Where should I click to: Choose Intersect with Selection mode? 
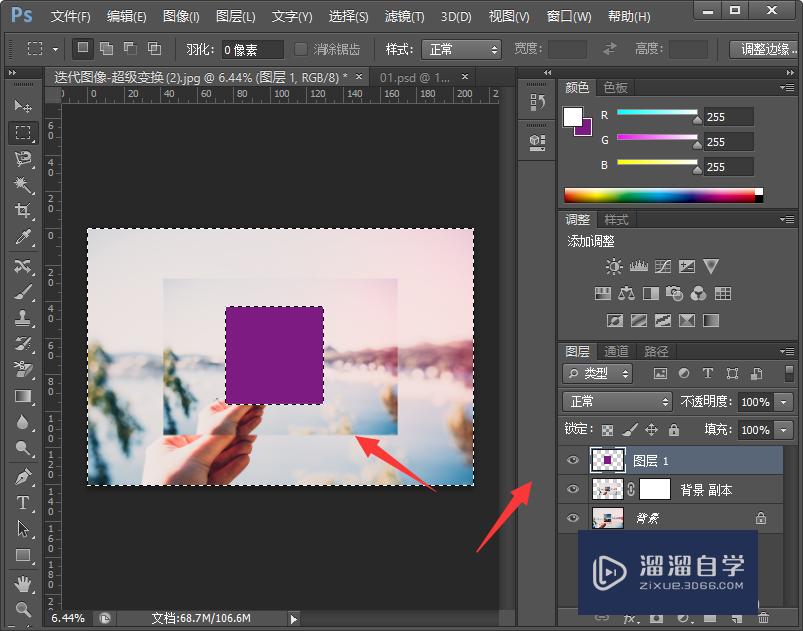[x=155, y=49]
